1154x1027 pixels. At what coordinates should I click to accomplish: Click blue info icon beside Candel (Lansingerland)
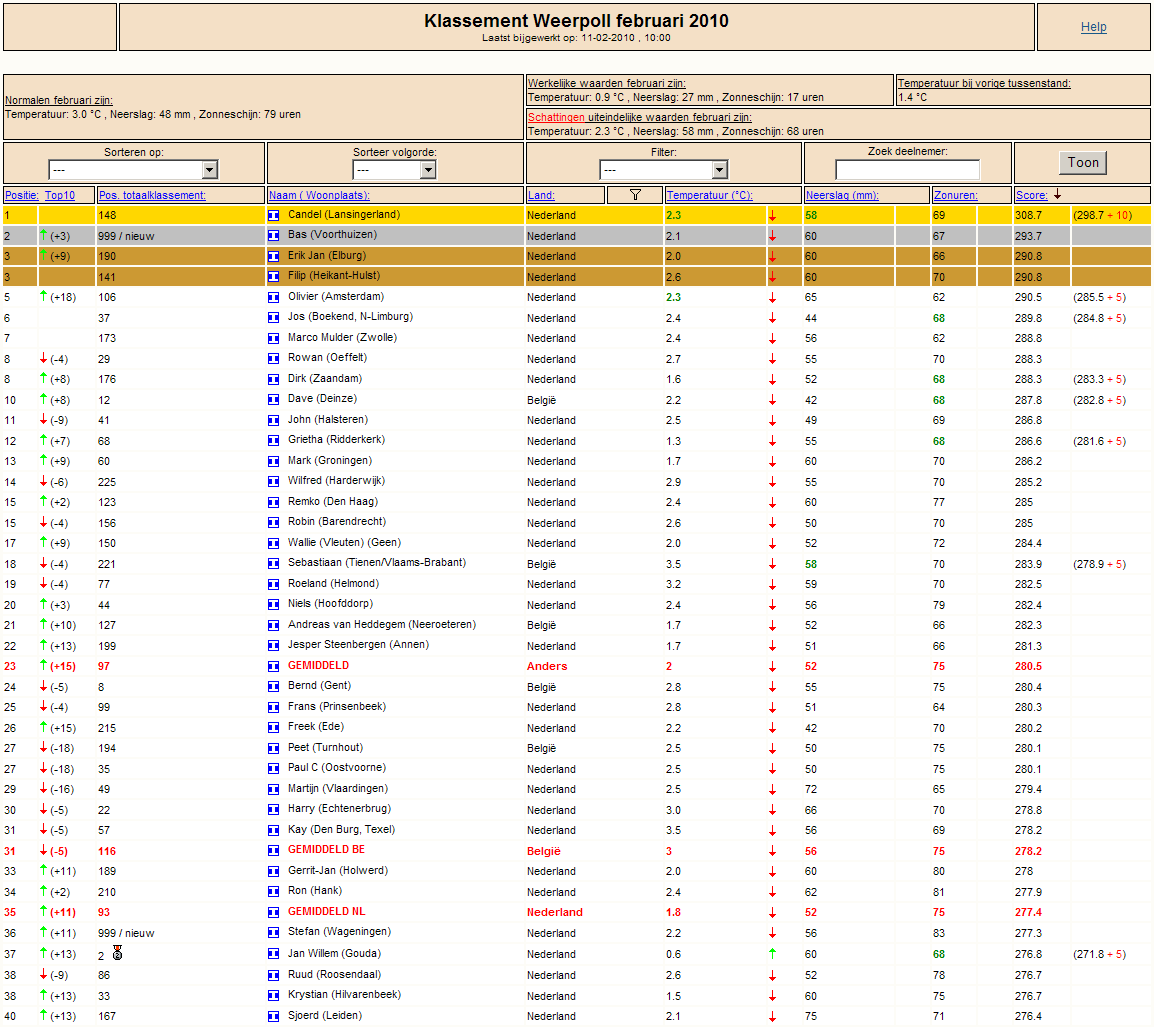coord(273,216)
